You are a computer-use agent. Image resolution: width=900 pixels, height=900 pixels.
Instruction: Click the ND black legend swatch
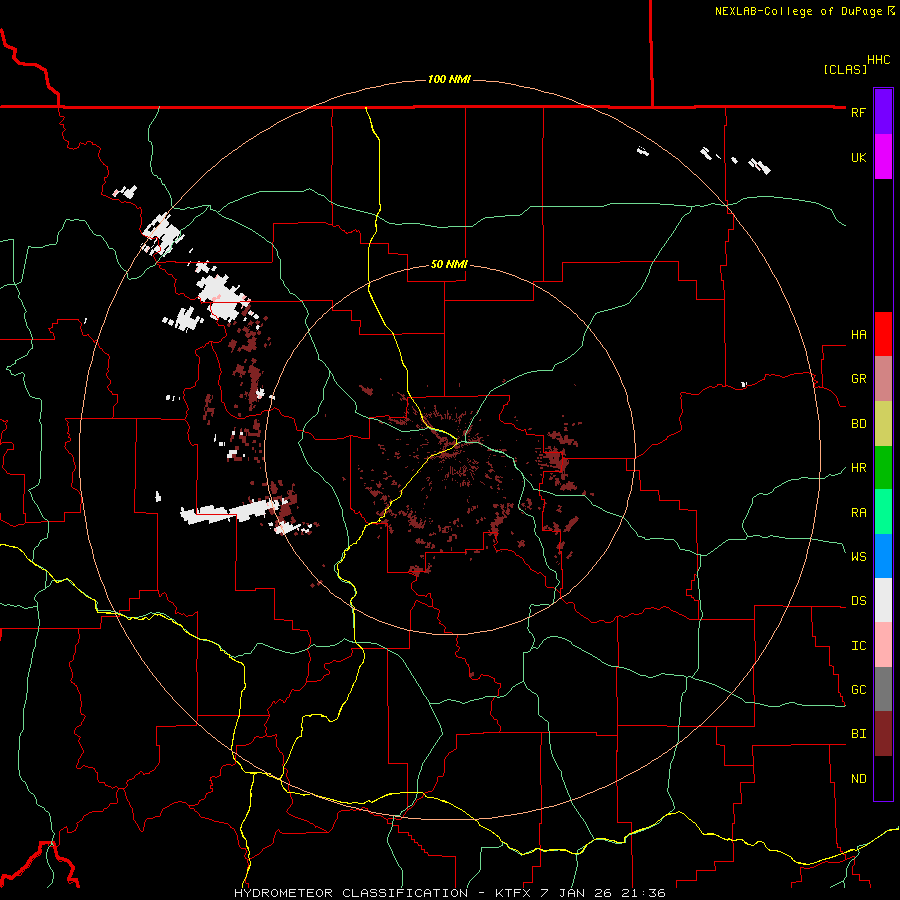tap(883, 778)
